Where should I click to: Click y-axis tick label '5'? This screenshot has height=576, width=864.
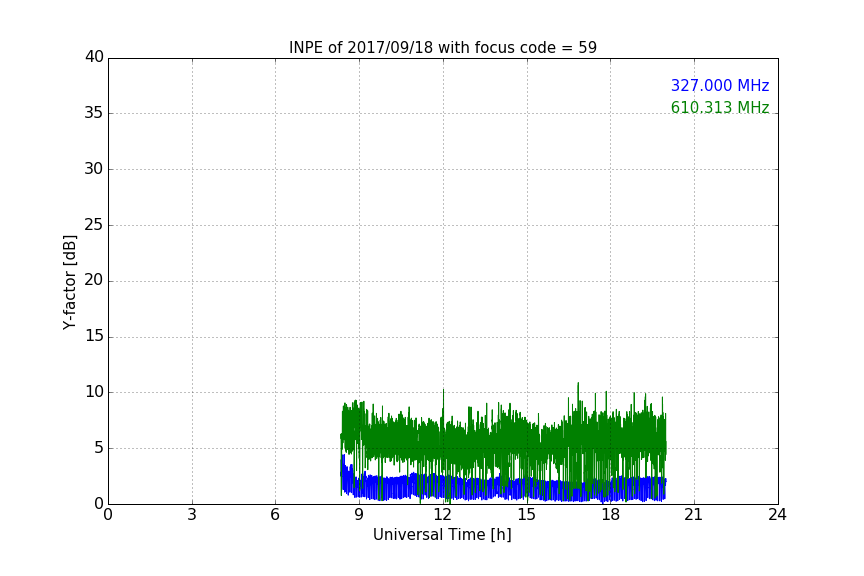pyautogui.click(x=99, y=448)
